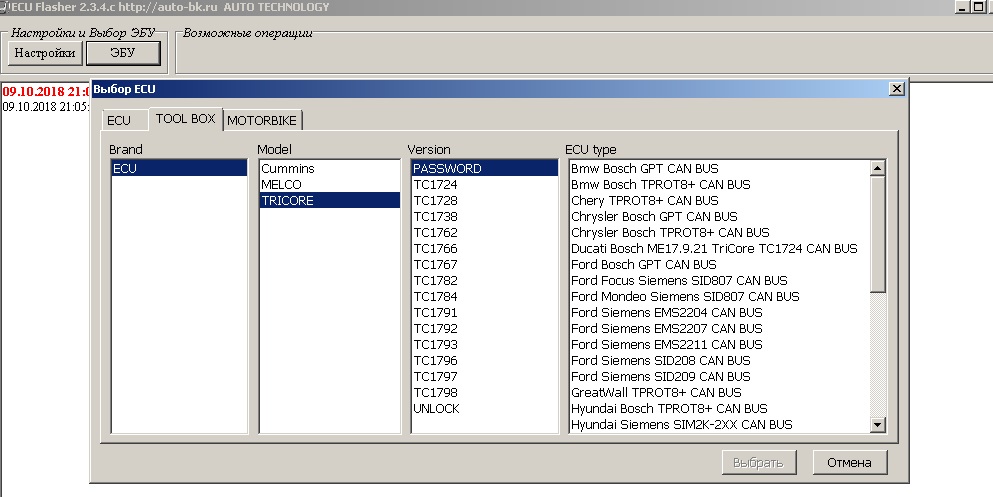Image resolution: width=993 pixels, height=497 pixels.
Task: Select MELCO in the Model list
Action: [x=330, y=184]
